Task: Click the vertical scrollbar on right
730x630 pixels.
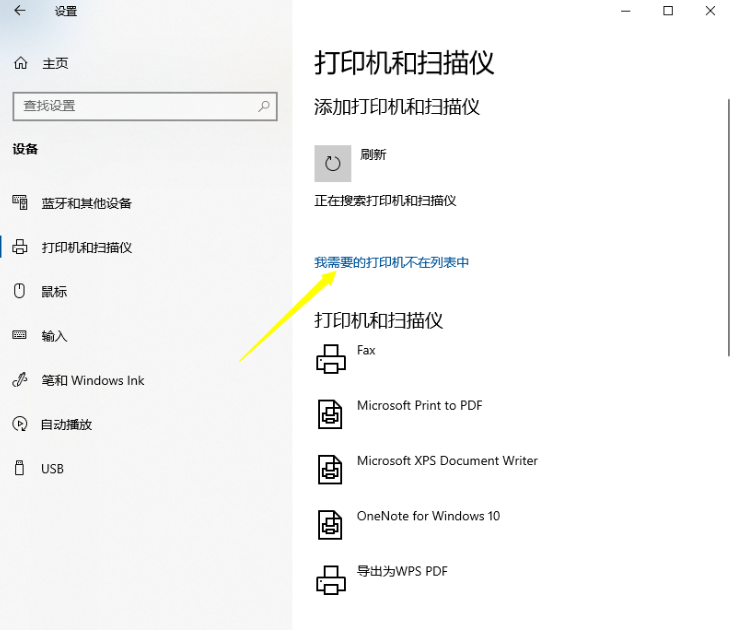Action: 727,230
